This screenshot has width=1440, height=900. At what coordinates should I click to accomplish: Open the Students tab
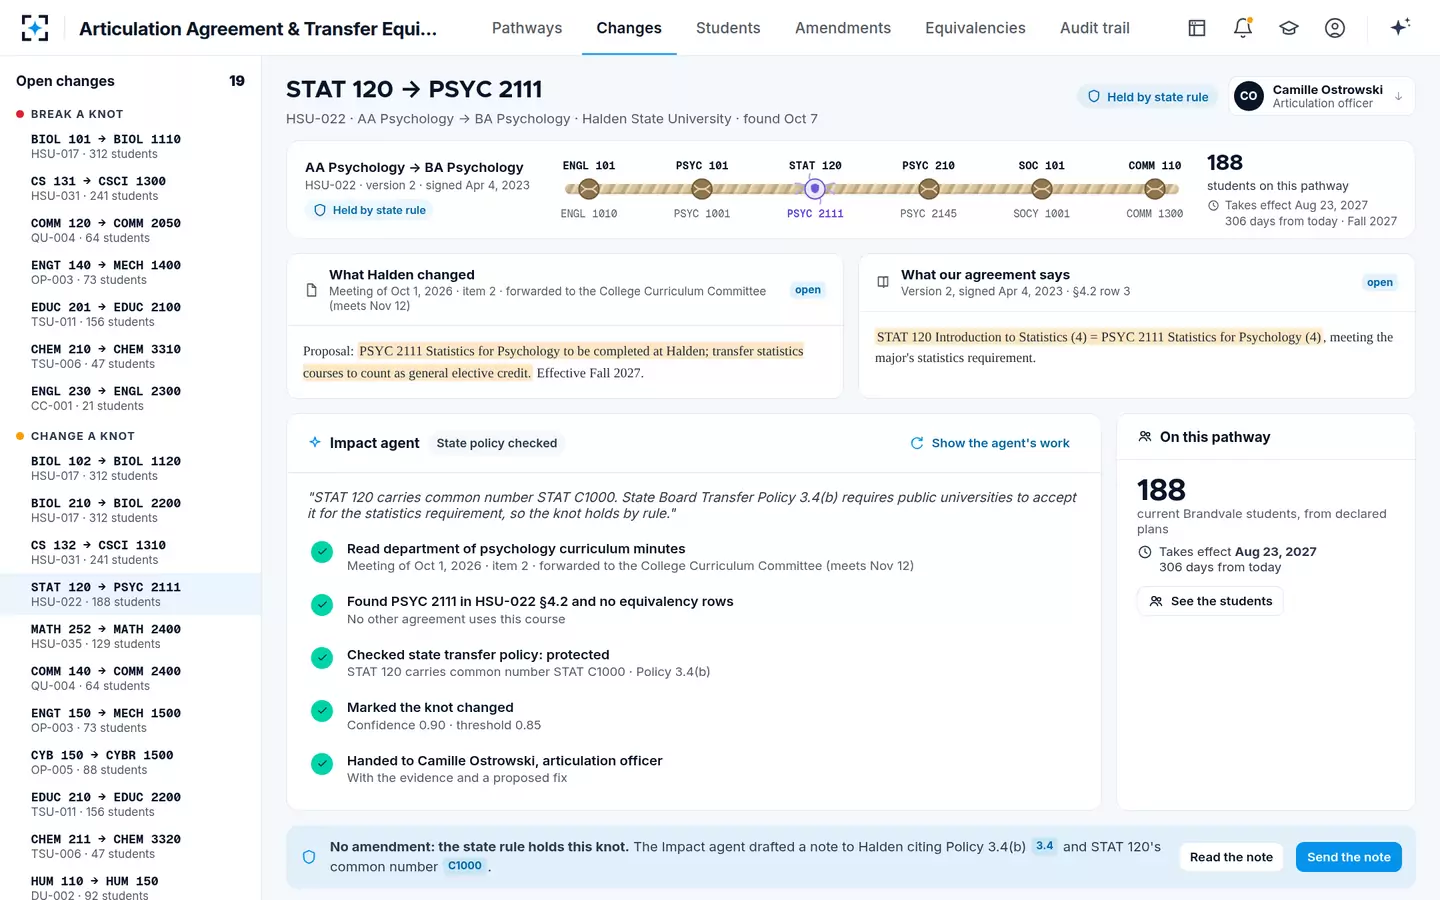click(x=728, y=28)
